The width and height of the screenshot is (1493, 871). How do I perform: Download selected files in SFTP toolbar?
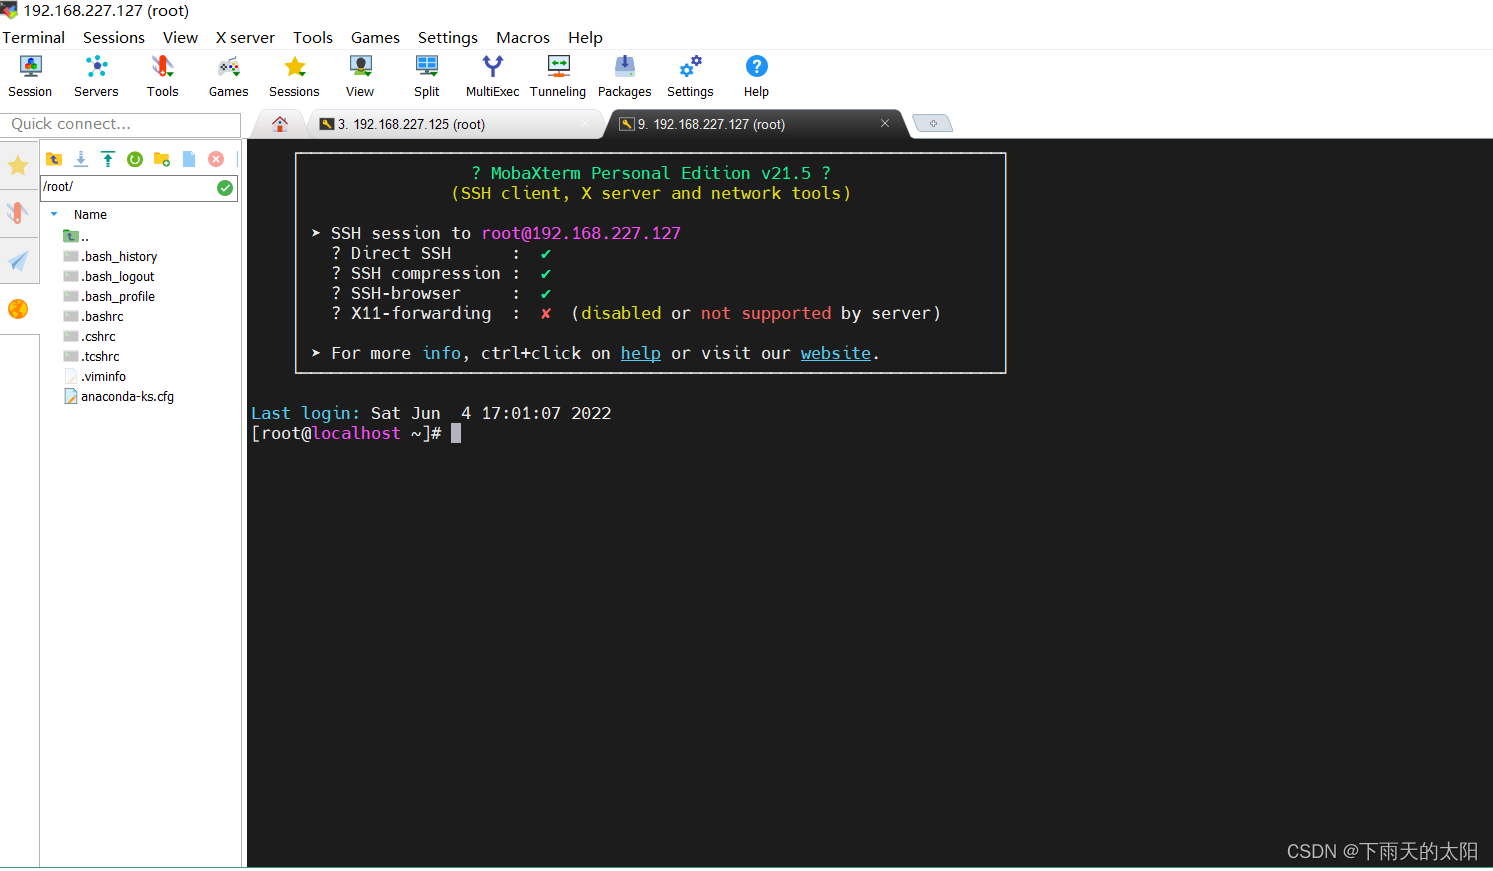(81, 159)
